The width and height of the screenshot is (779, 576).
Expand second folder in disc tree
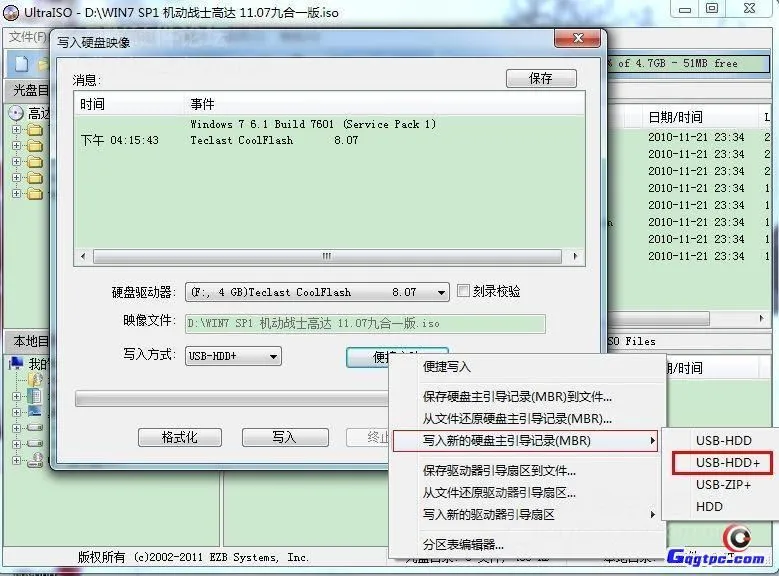(16, 146)
